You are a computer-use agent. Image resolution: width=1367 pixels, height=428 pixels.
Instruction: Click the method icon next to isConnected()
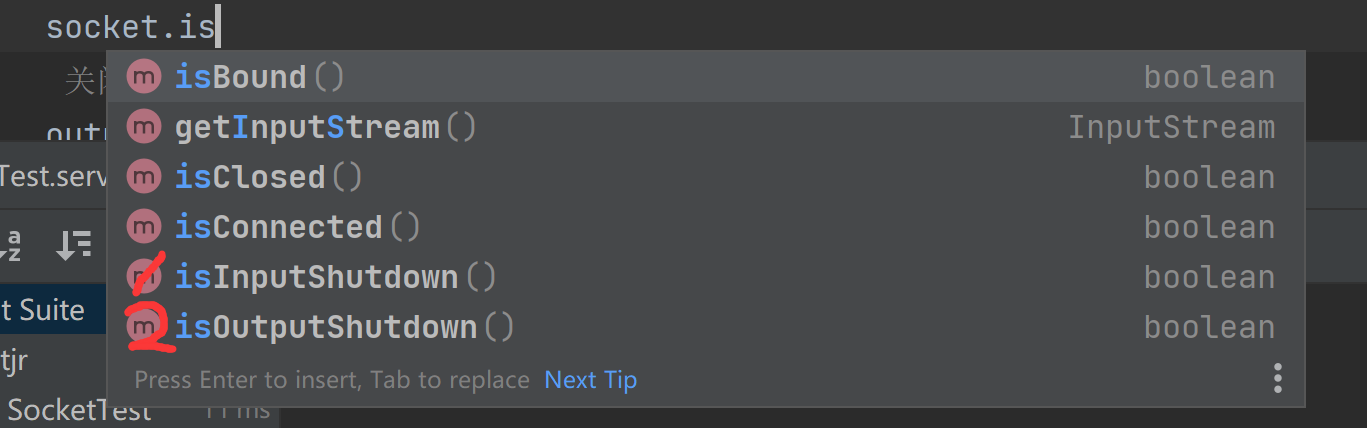pyautogui.click(x=144, y=227)
